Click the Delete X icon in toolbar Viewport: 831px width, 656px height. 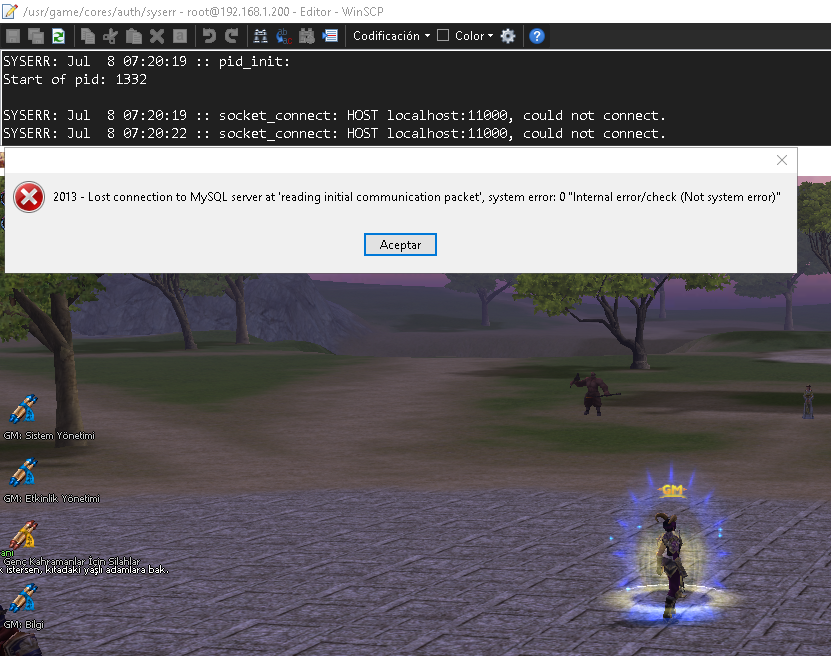157,36
